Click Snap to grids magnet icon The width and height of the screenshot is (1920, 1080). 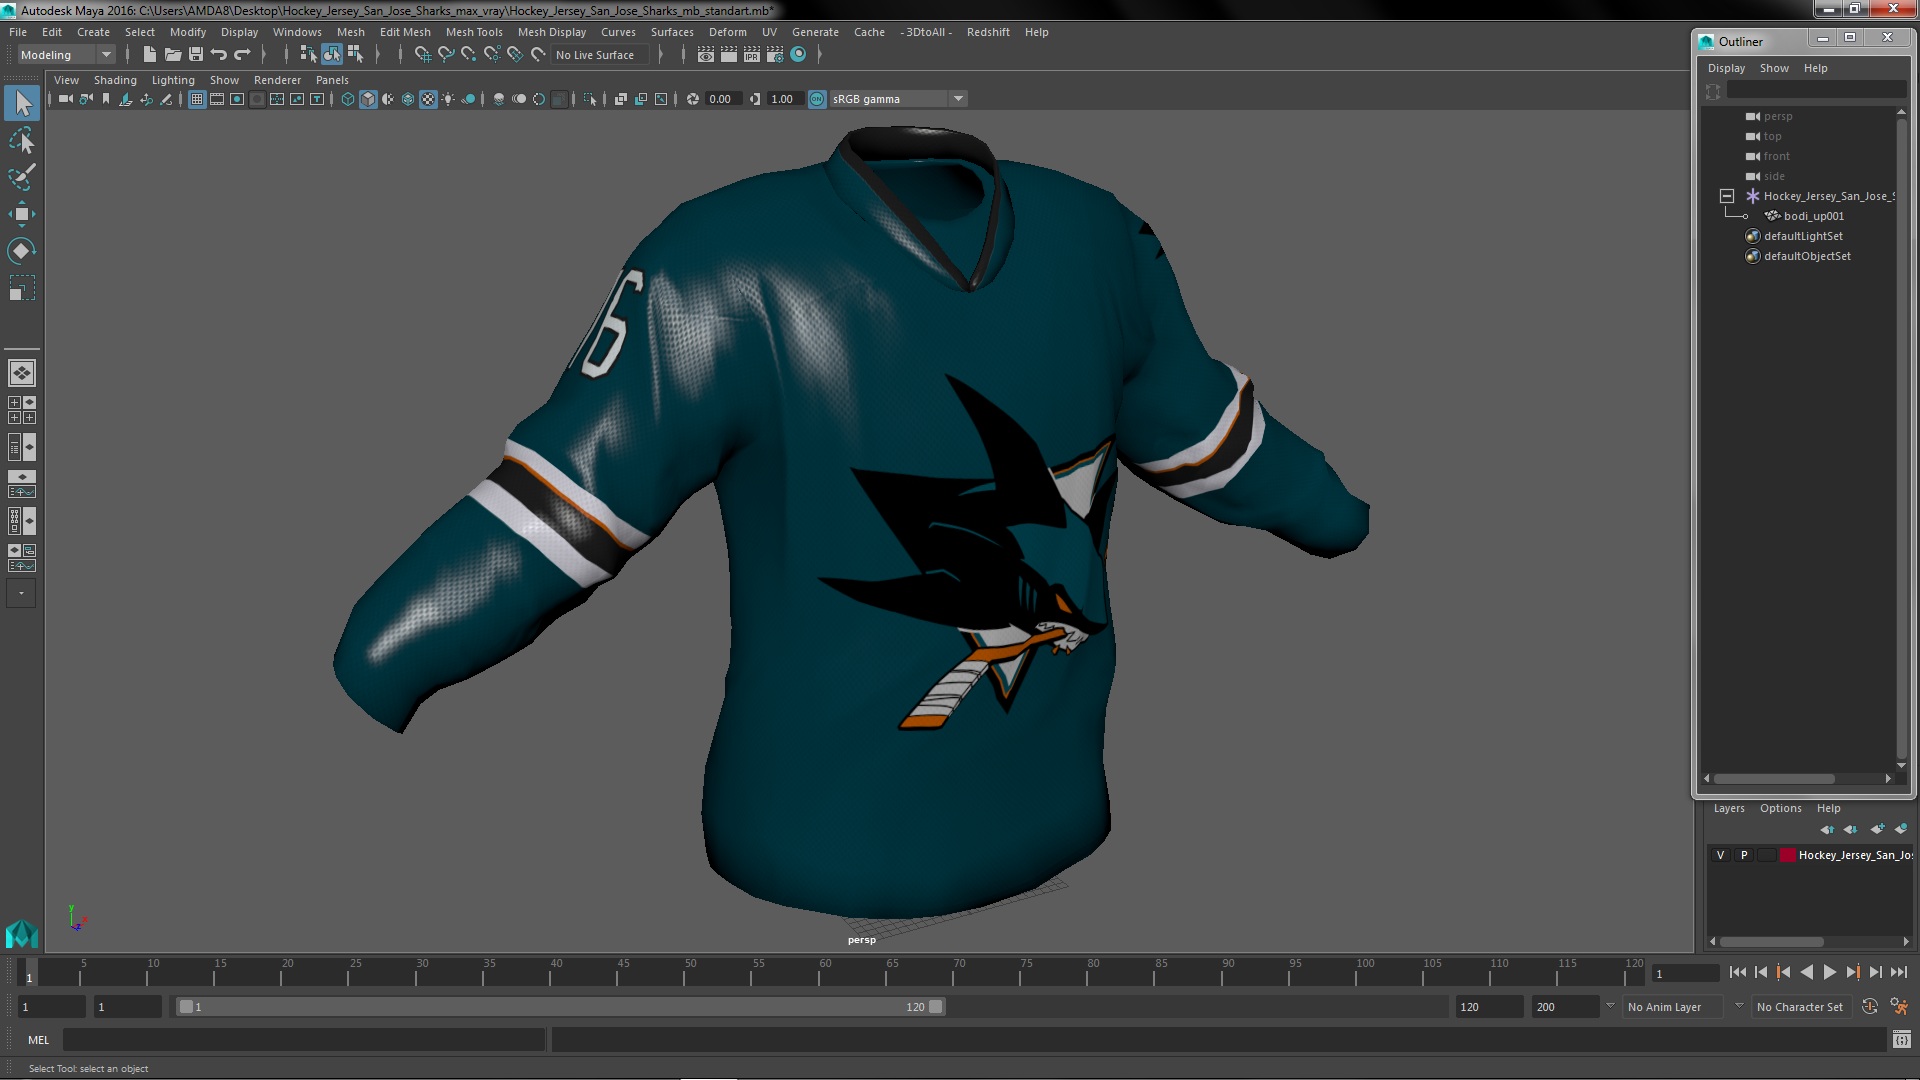point(423,55)
